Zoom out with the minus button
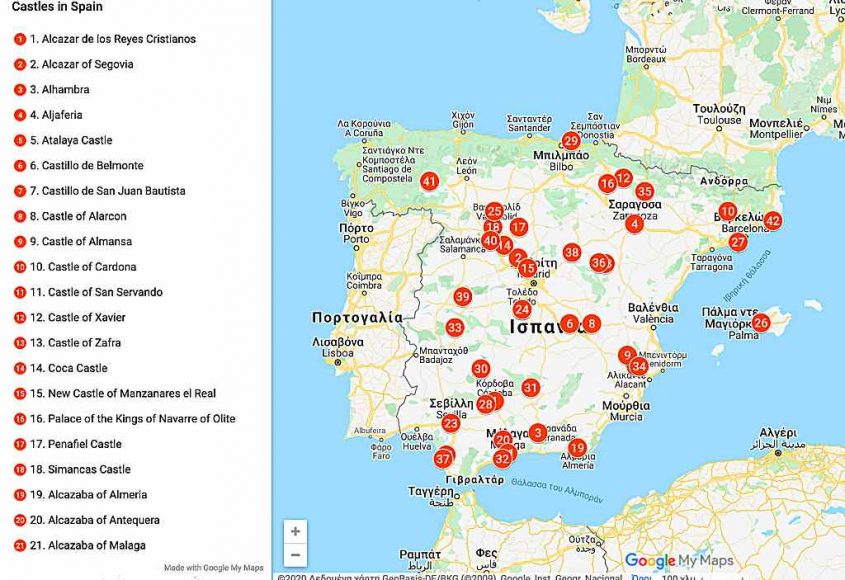Viewport: 845px width, 580px height. point(295,554)
